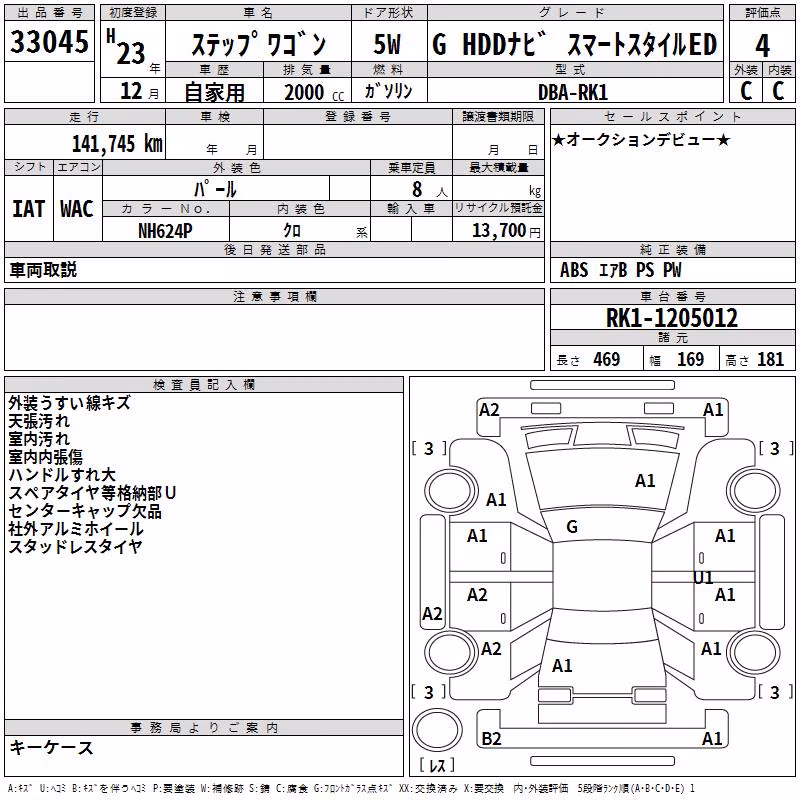
Task: Select inspector note 社外アルミホイール
Action: [x=76, y=529]
